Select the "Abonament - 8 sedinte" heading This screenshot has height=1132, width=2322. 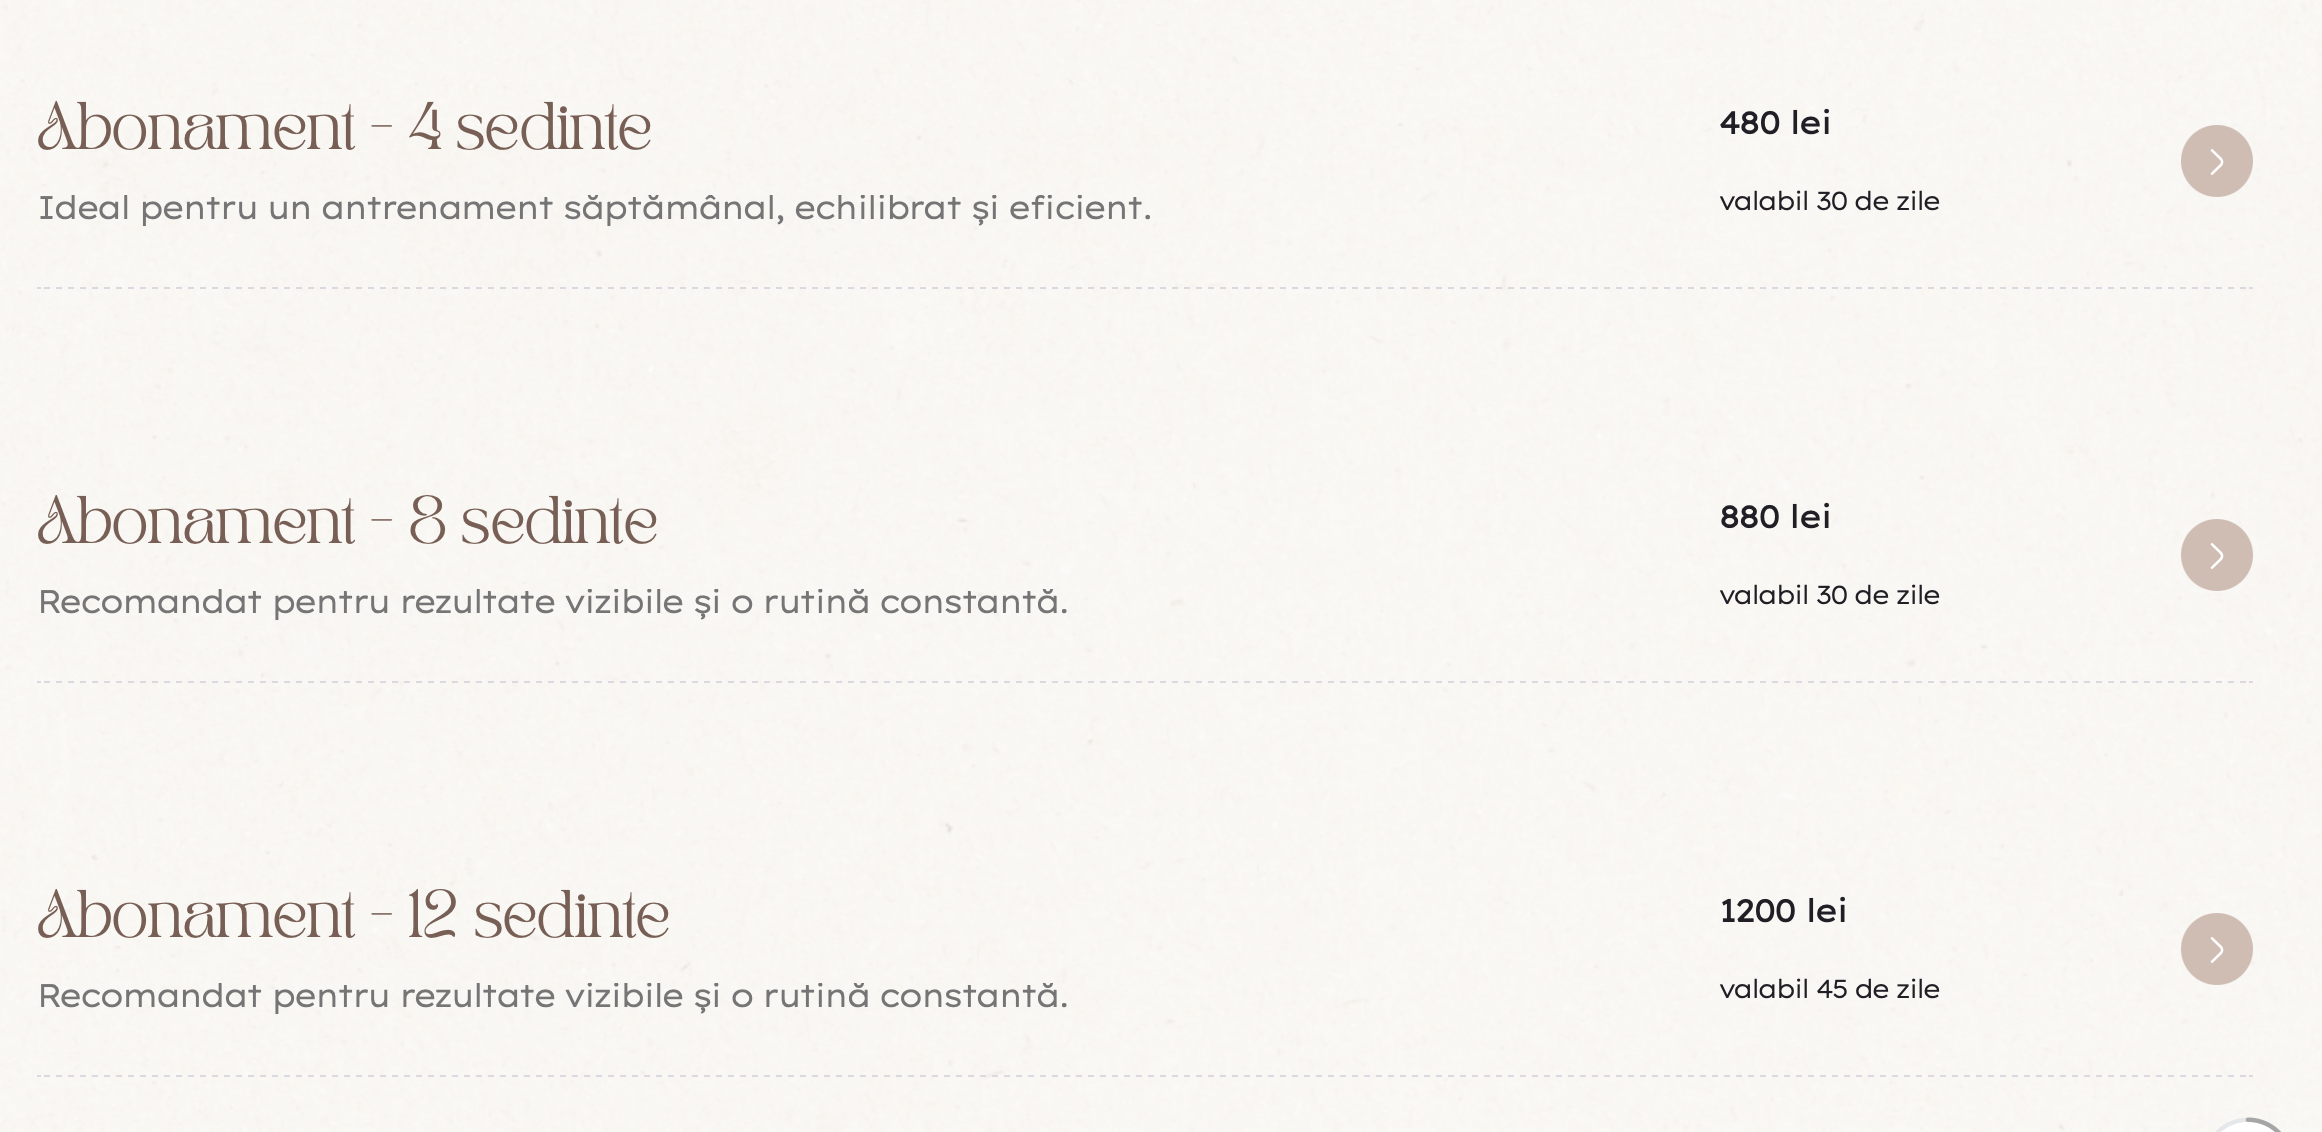click(348, 522)
